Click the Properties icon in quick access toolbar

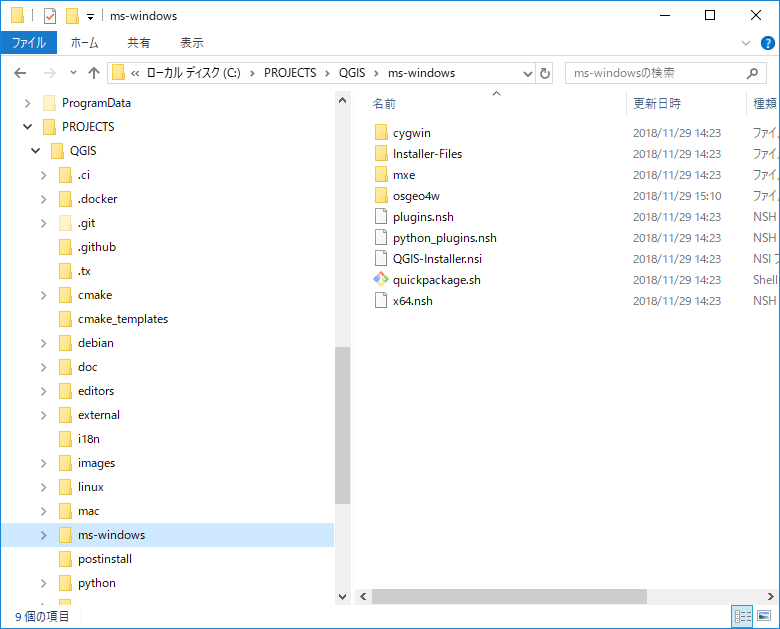(x=50, y=16)
